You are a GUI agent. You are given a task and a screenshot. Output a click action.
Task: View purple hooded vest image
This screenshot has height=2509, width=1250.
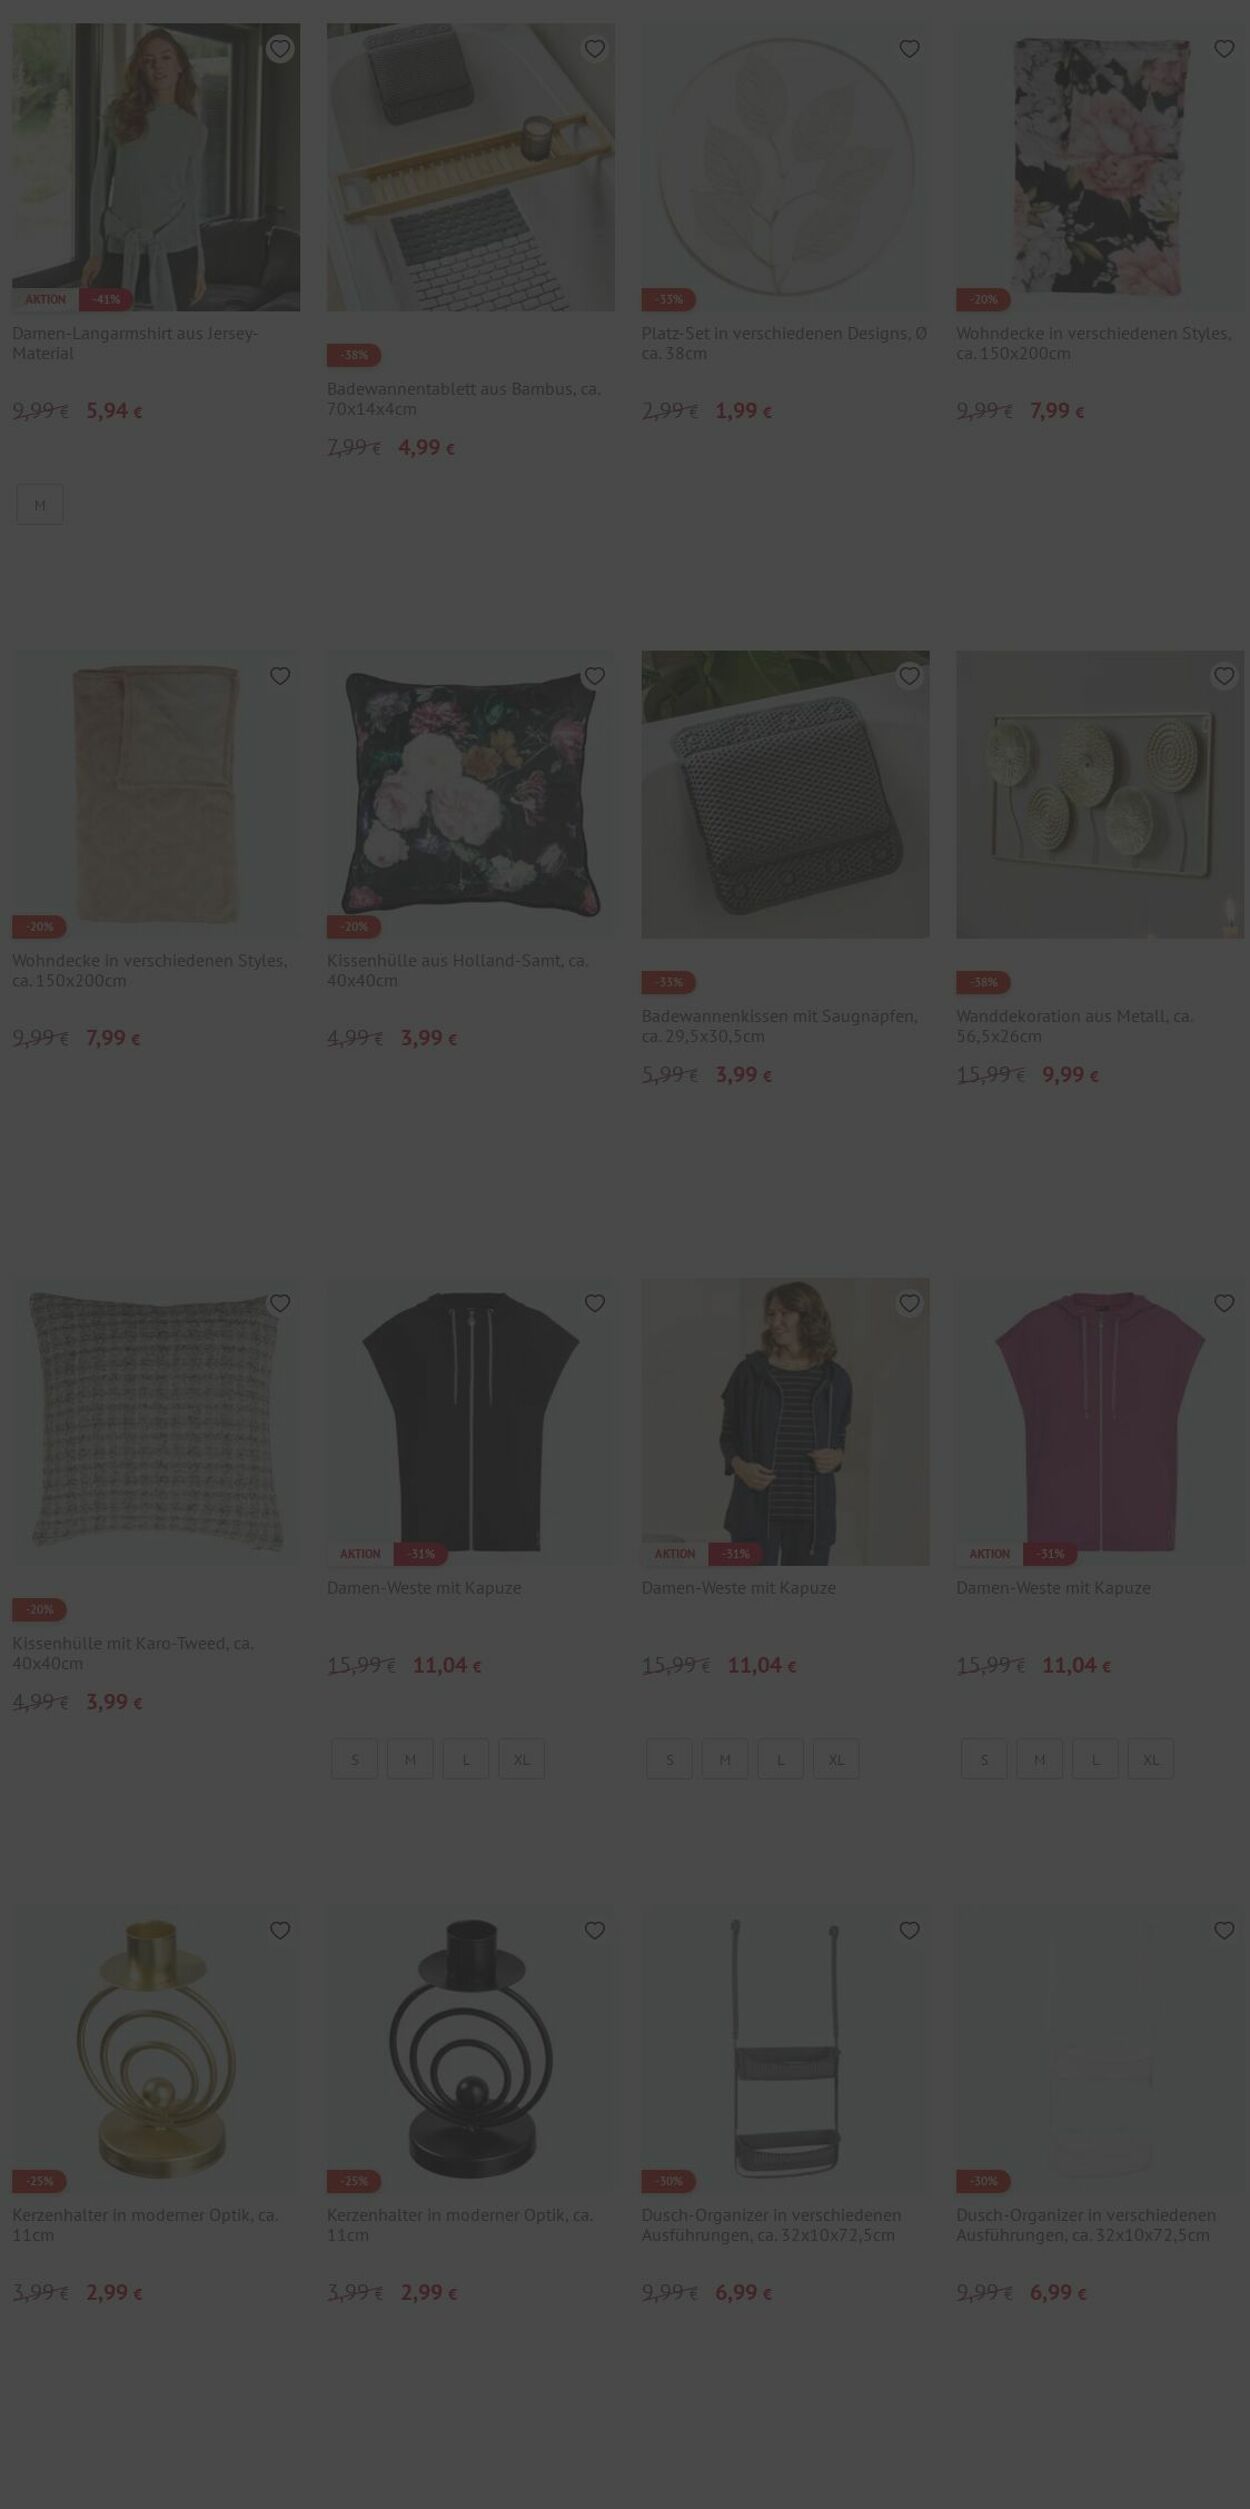tap(1100, 1421)
